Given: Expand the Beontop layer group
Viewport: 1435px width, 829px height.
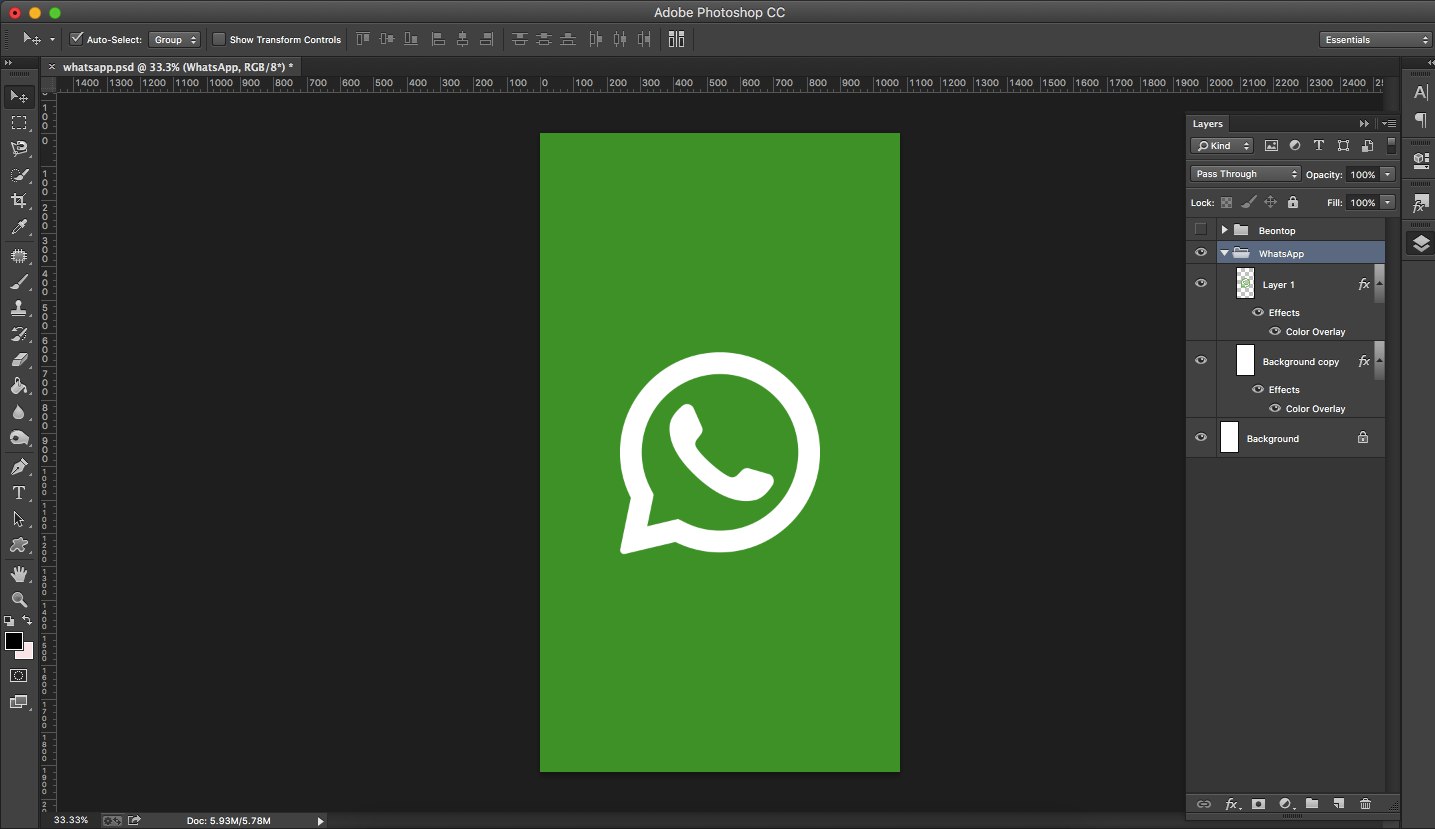Looking at the screenshot, I should 1222,229.
